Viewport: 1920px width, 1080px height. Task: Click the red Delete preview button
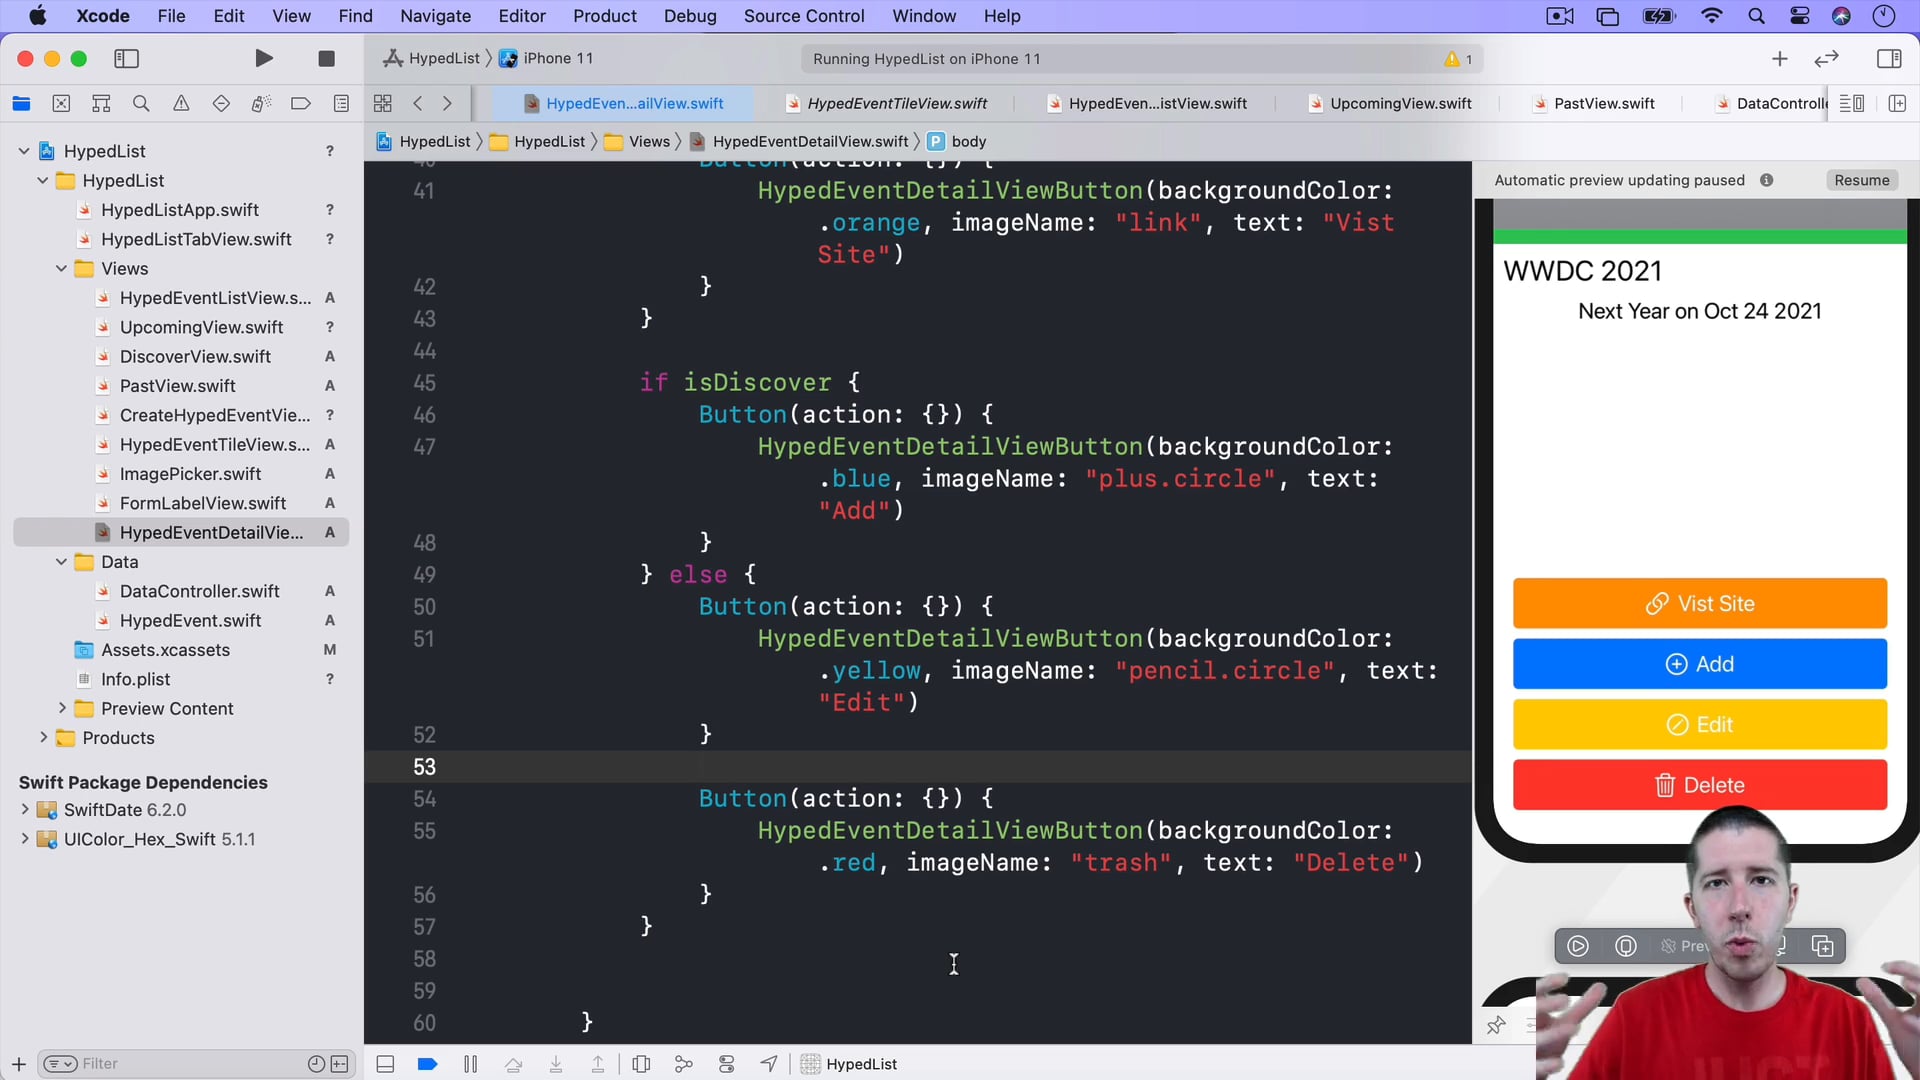(x=1699, y=785)
